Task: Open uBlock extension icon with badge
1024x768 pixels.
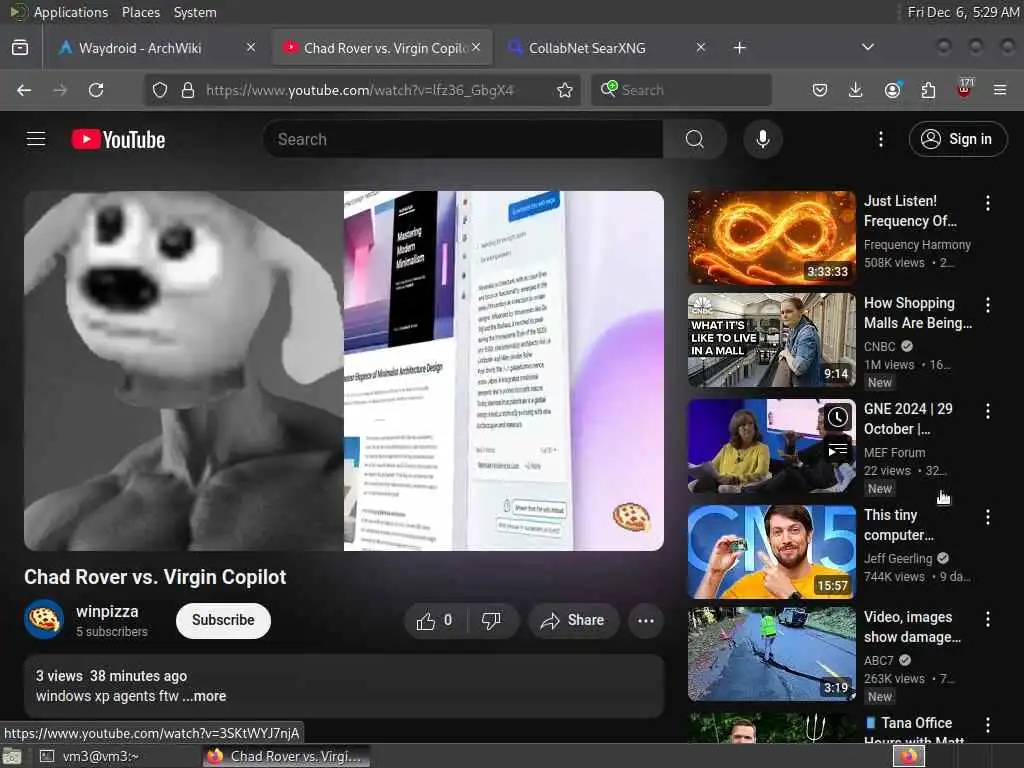Action: click(964, 89)
